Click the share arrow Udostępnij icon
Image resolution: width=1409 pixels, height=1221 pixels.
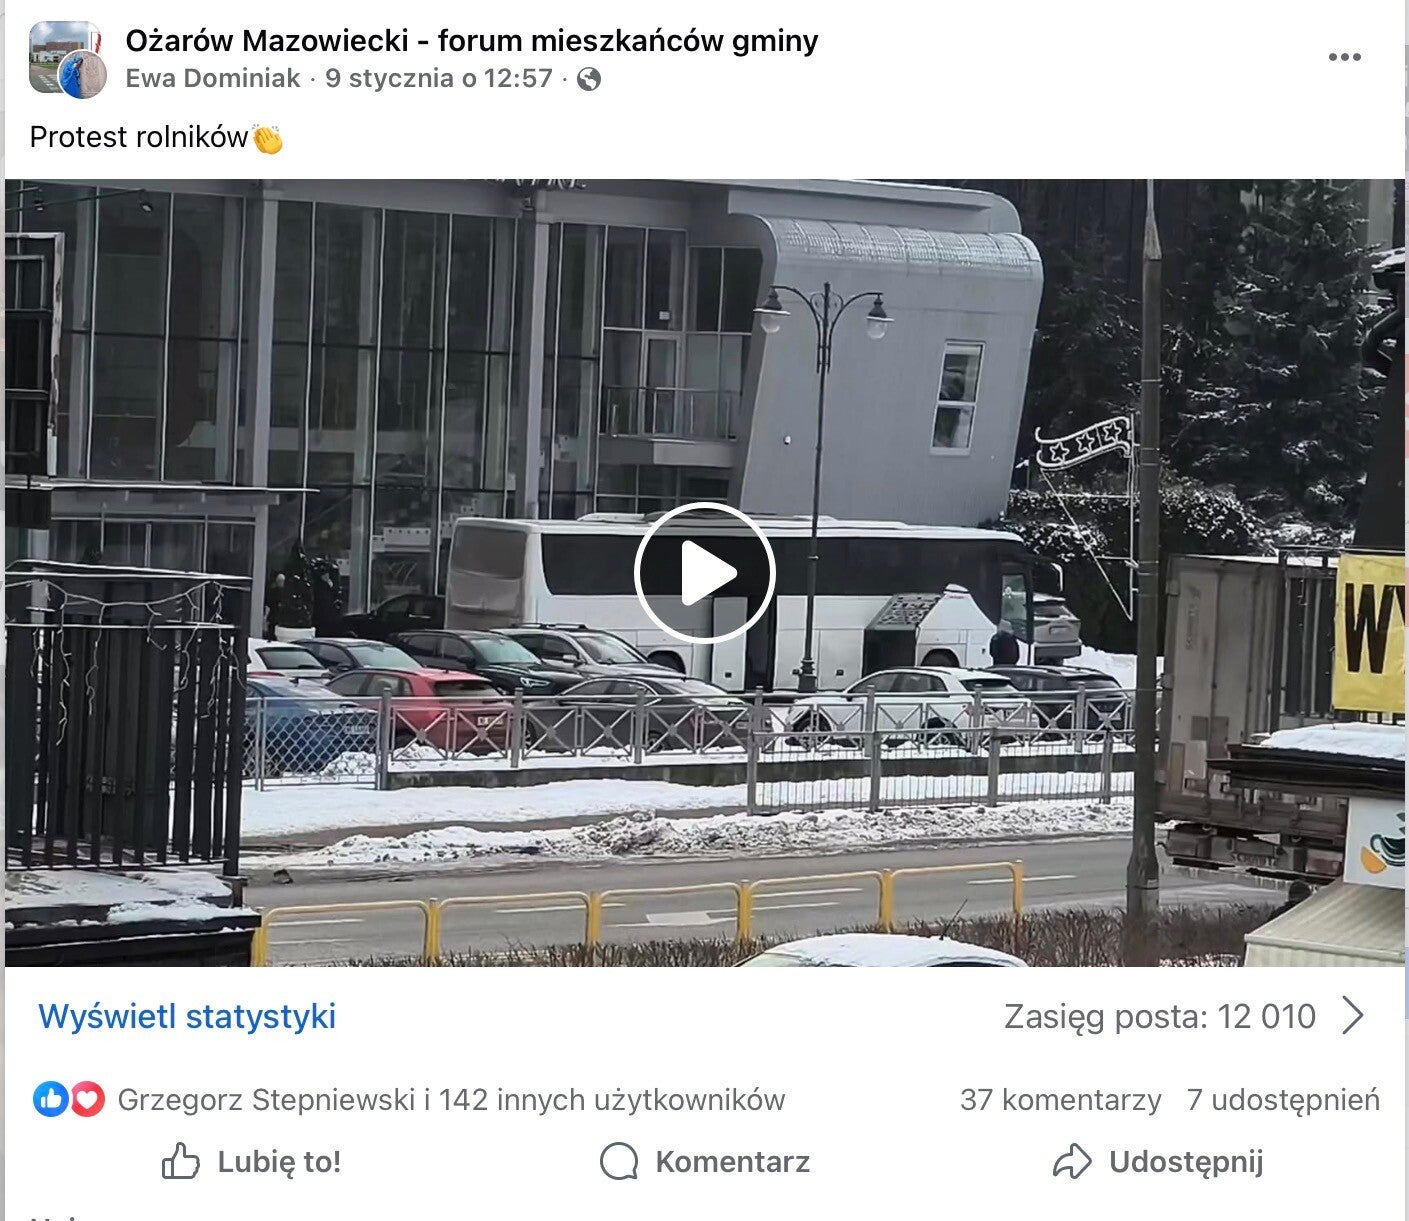tap(1072, 1161)
